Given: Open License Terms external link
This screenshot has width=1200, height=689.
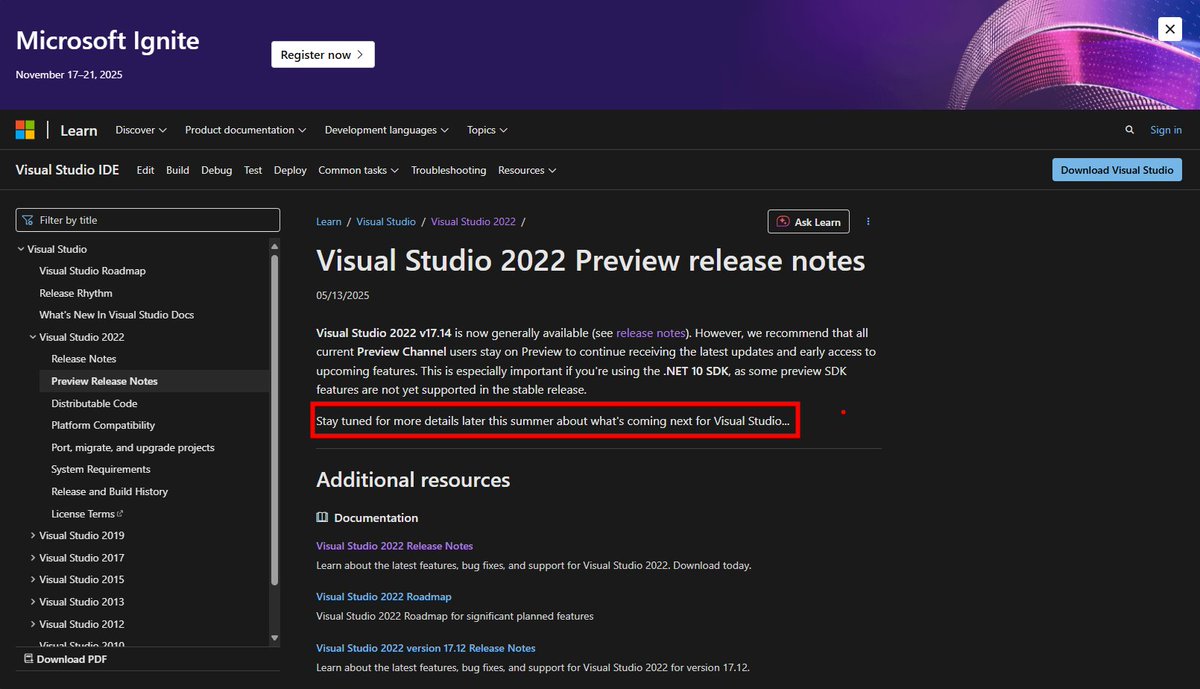Looking at the screenshot, I should tap(87, 514).
